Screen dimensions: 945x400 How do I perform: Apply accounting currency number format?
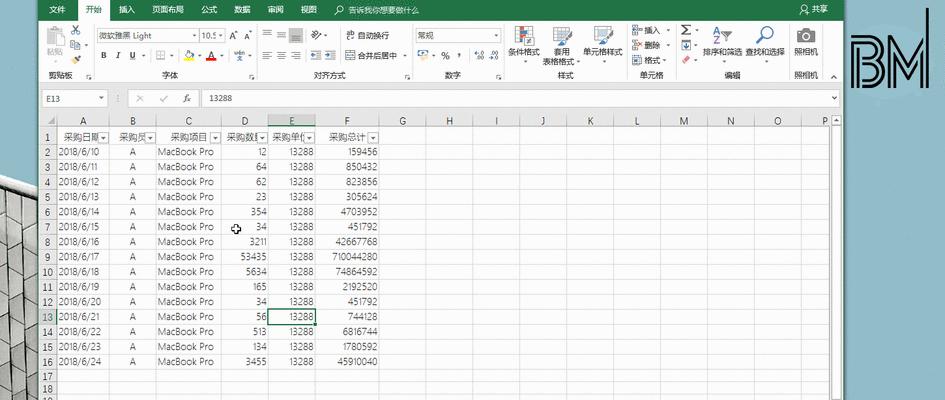tap(422, 55)
